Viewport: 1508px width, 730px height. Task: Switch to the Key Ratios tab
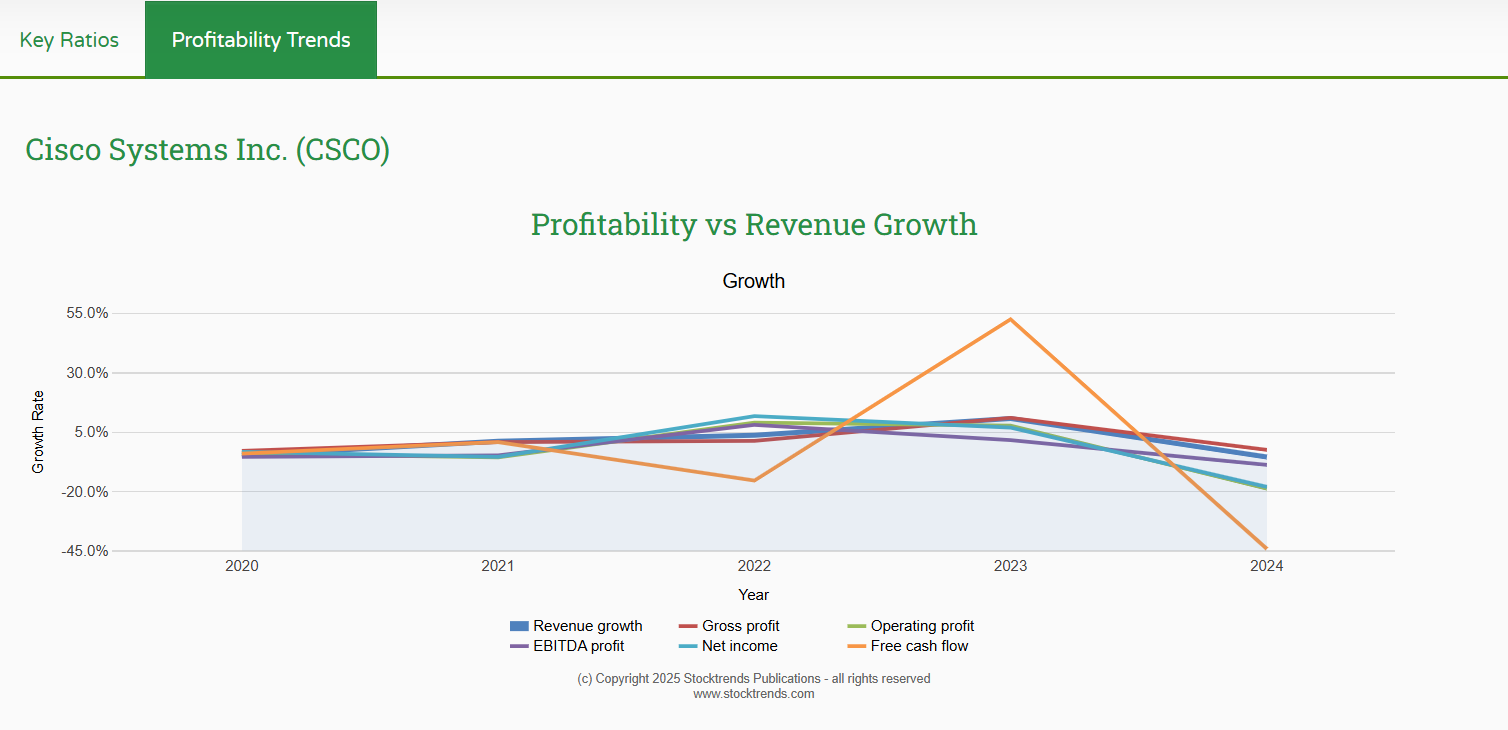[69, 40]
